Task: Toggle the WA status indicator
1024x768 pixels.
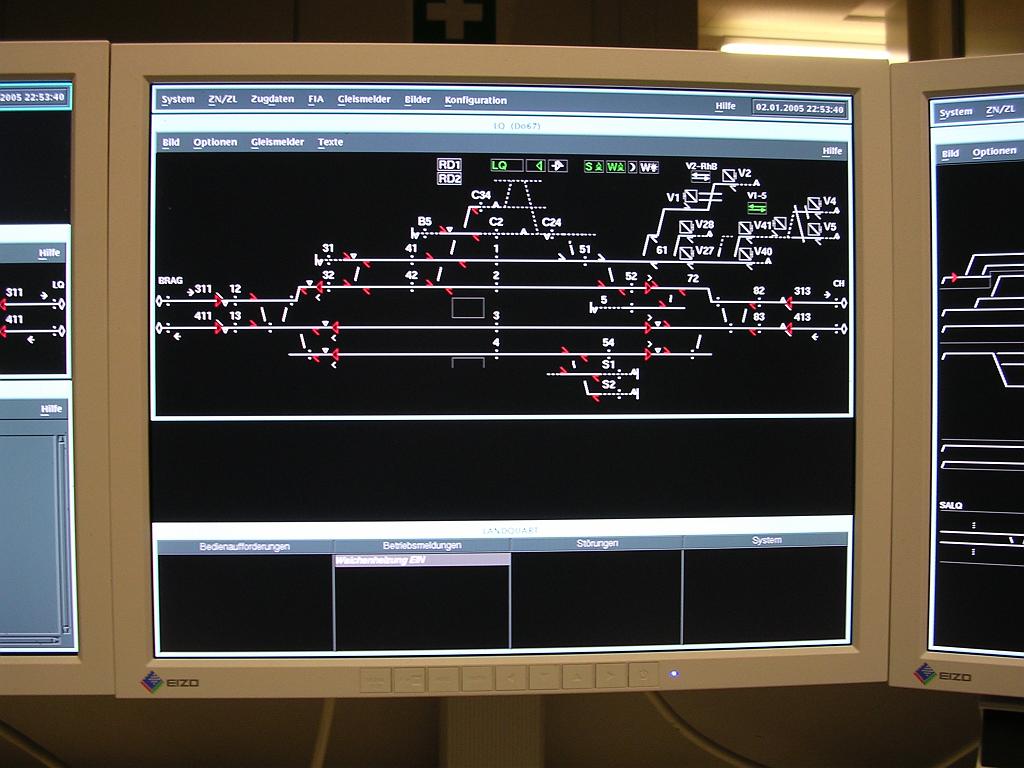Action: point(615,167)
